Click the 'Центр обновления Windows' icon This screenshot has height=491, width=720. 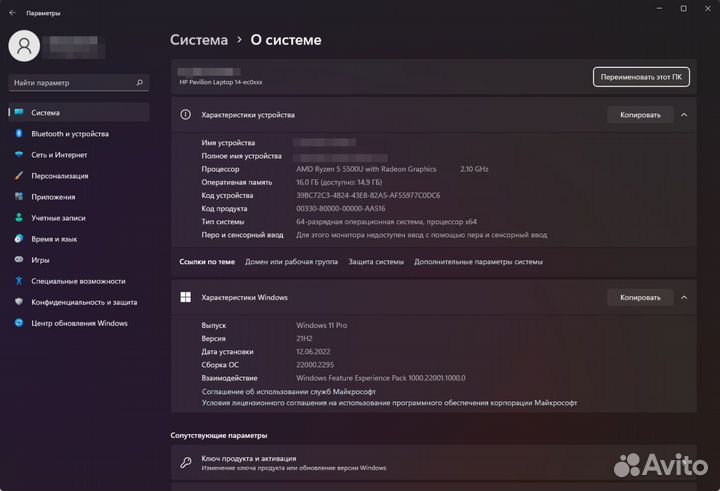click(19, 323)
